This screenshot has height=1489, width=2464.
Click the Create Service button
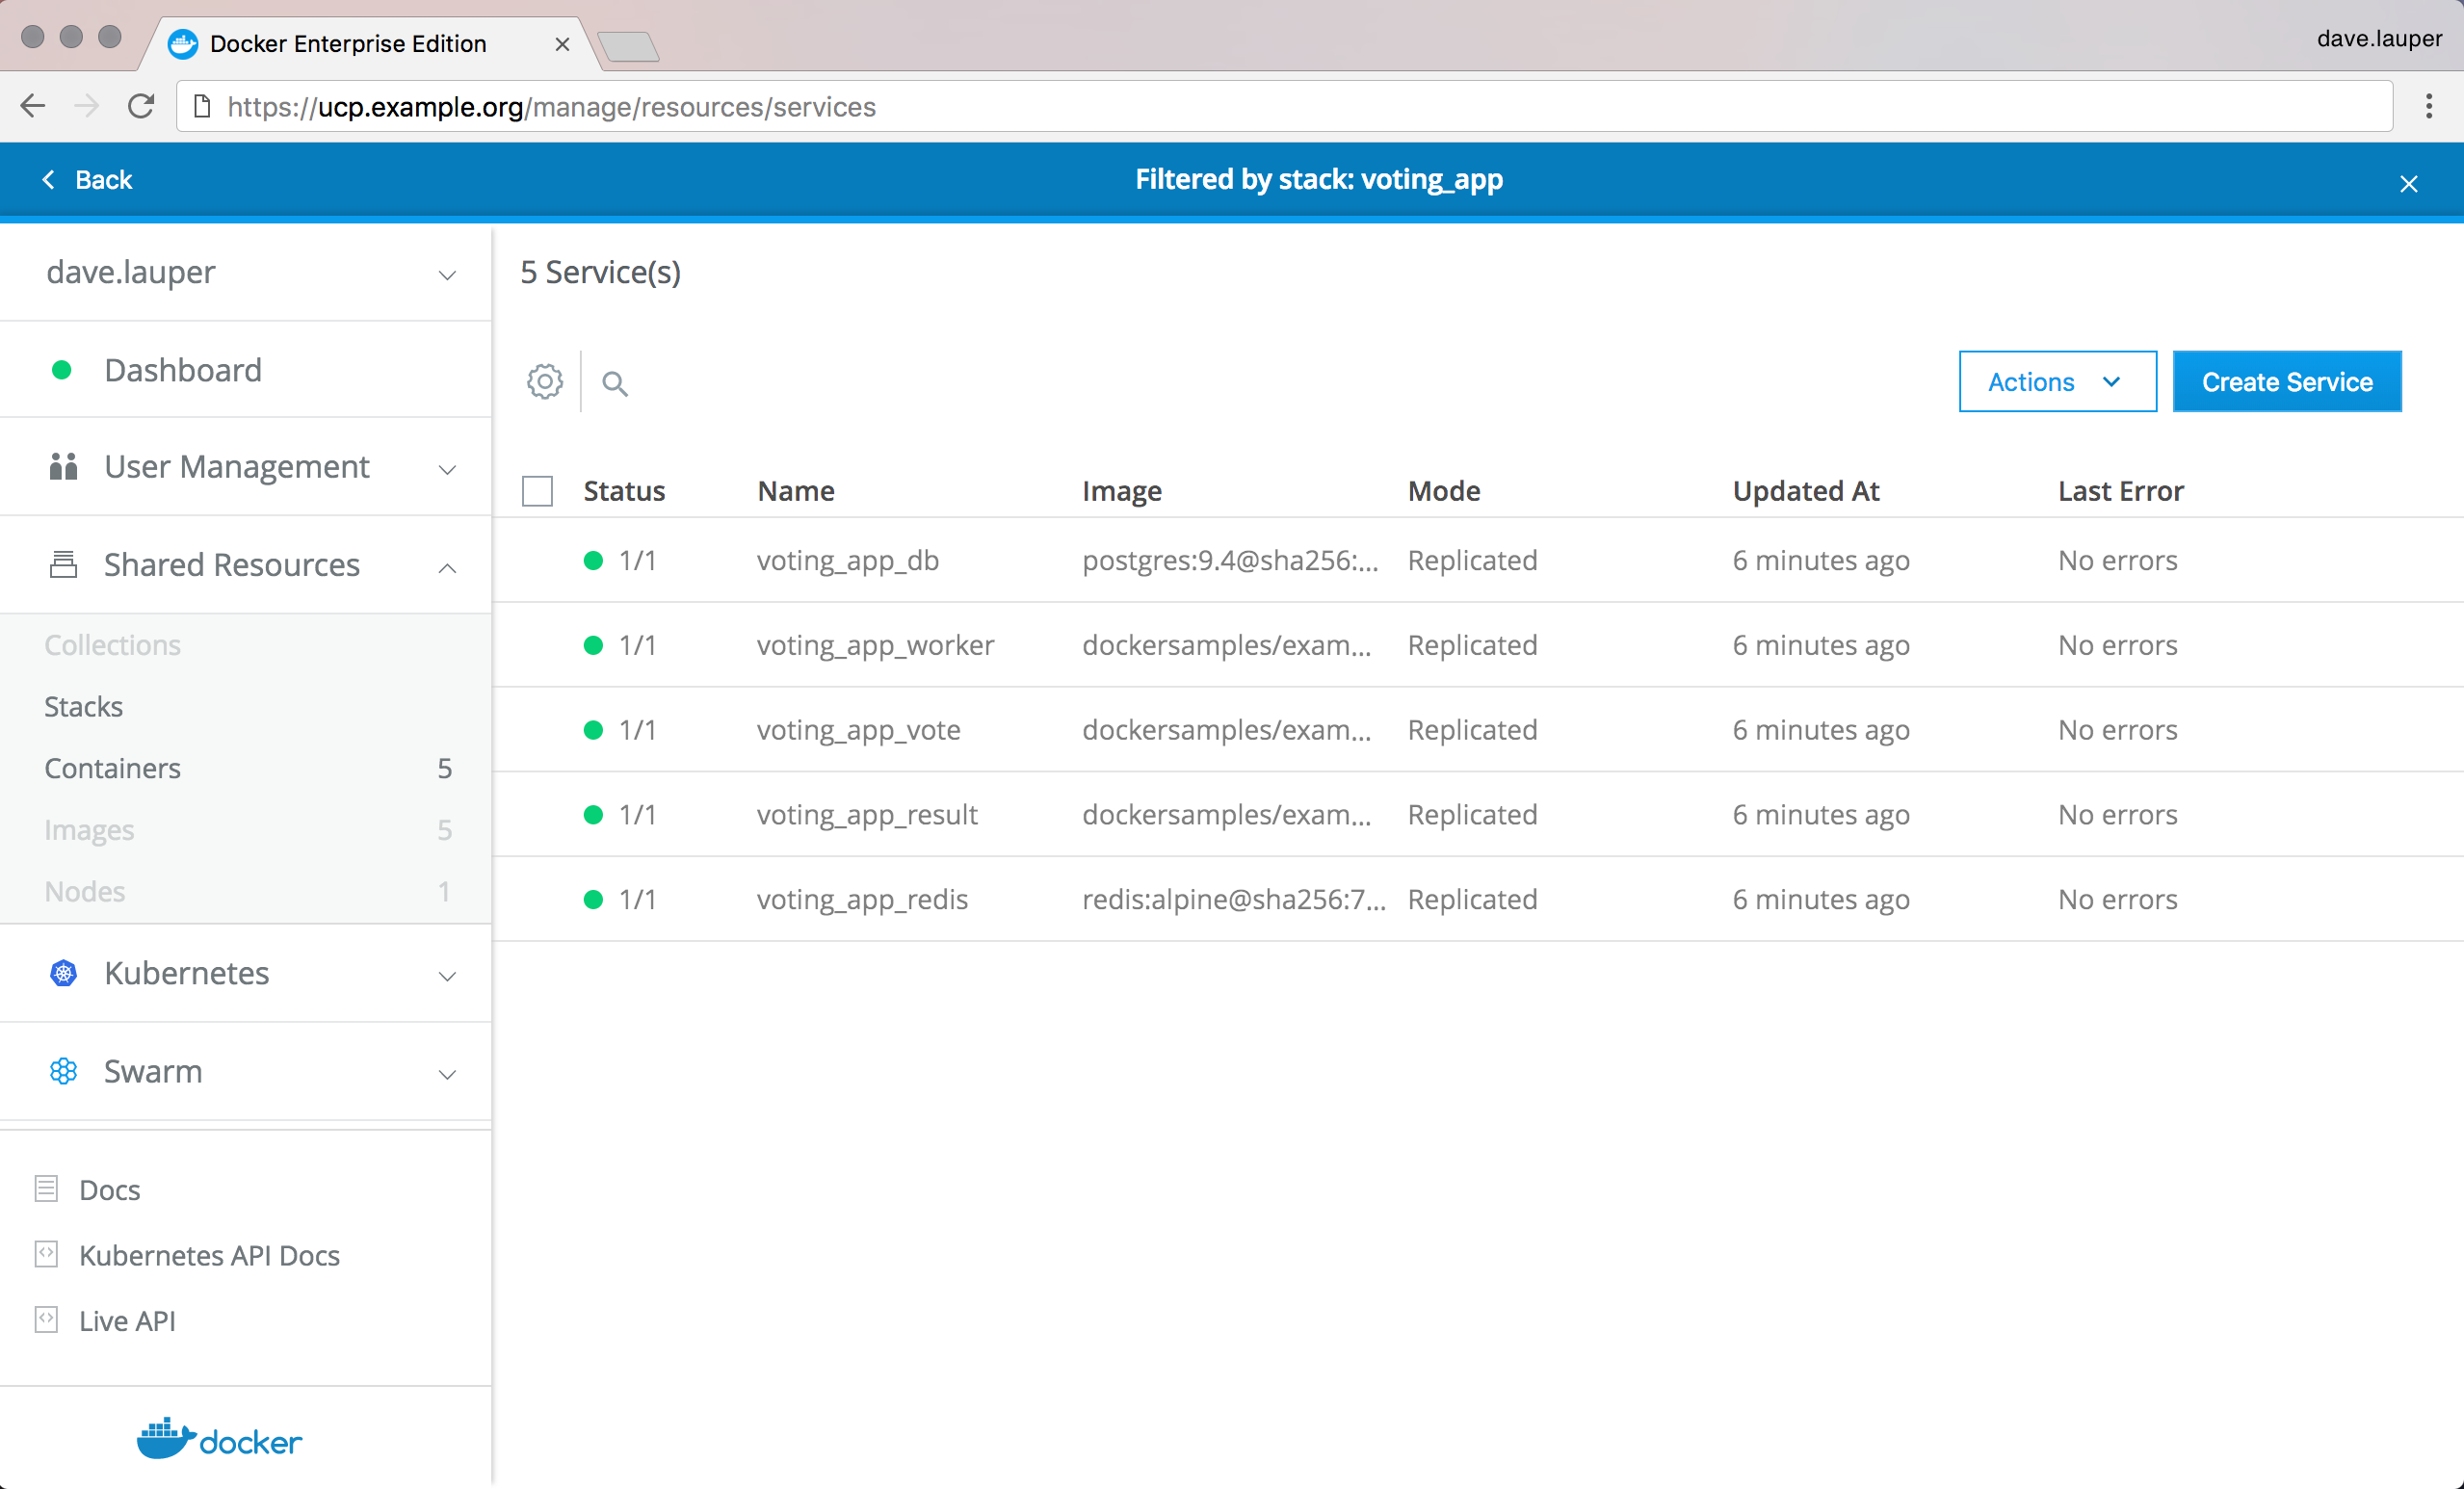pyautogui.click(x=2286, y=382)
